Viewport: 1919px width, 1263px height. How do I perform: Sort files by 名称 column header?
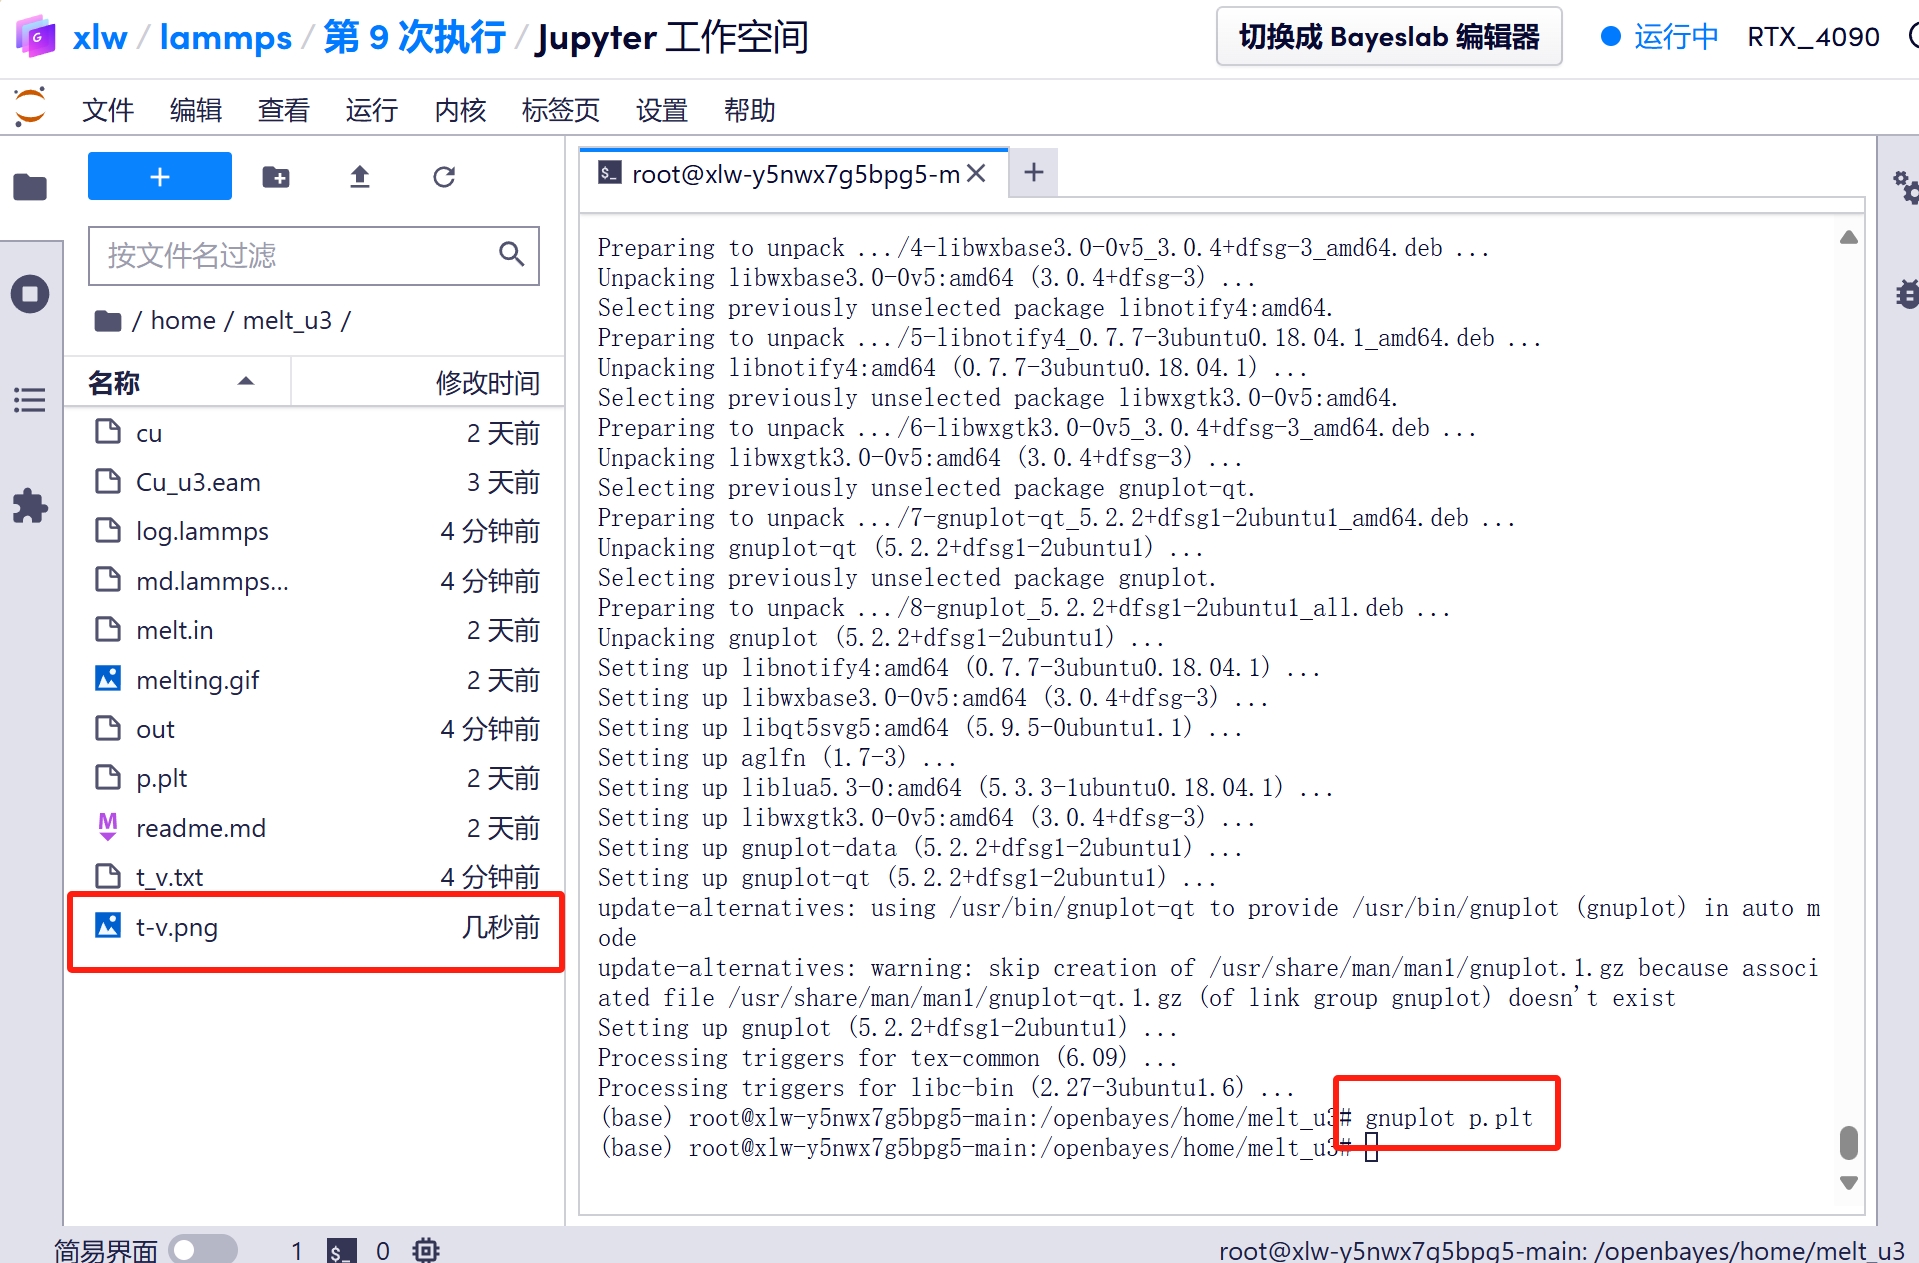[114, 382]
